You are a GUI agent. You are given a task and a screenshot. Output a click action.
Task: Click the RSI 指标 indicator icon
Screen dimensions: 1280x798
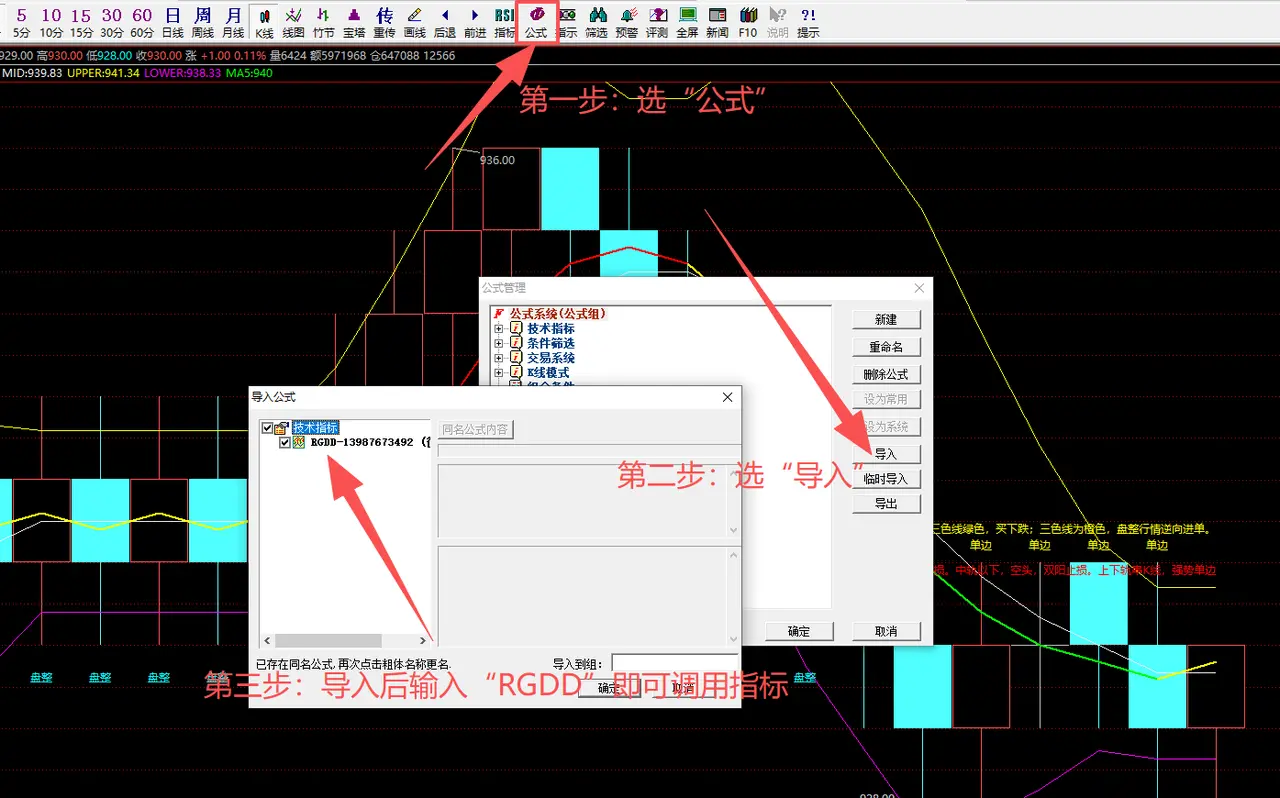coord(505,21)
